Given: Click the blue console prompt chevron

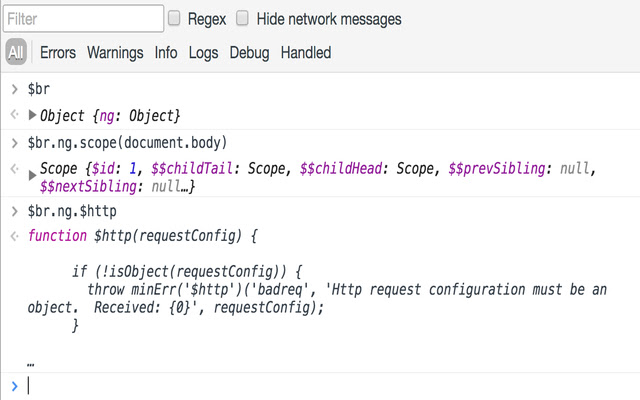Looking at the screenshot, I should [14, 385].
